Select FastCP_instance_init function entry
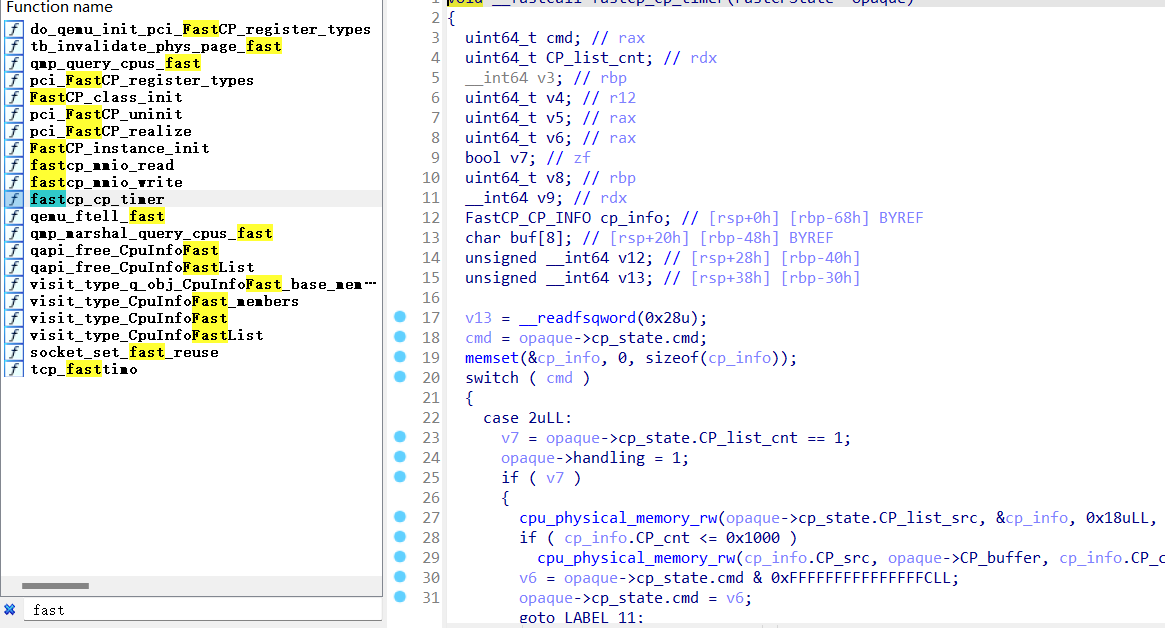1165x628 pixels. (x=119, y=148)
